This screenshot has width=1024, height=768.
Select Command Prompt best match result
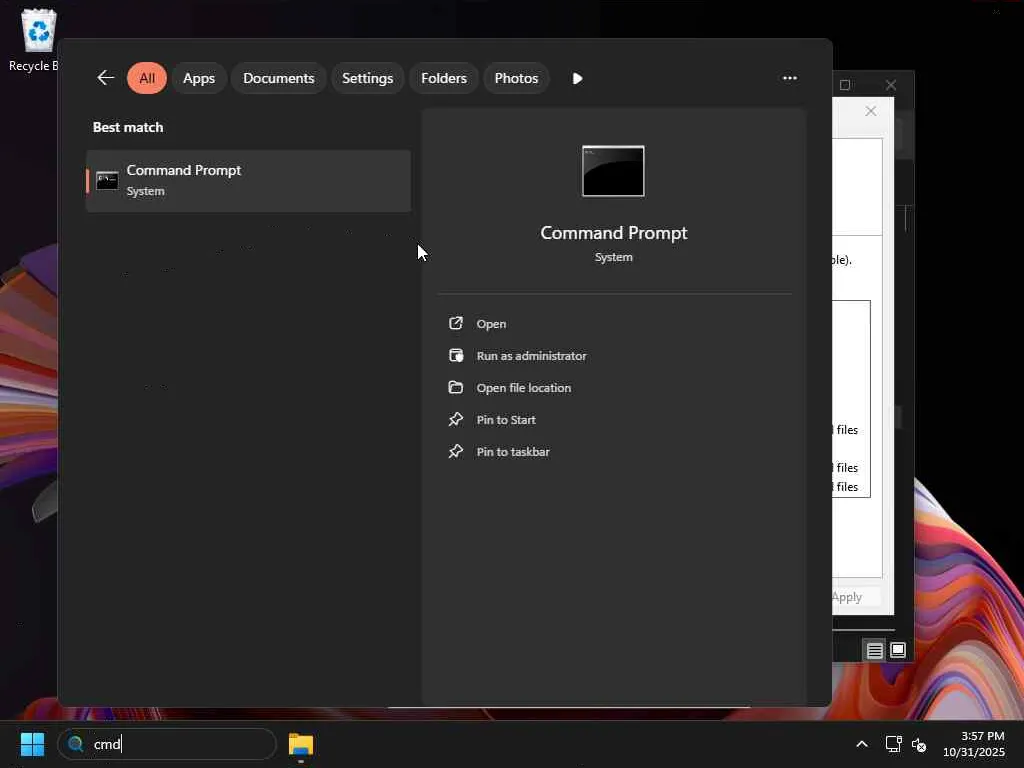(x=248, y=181)
